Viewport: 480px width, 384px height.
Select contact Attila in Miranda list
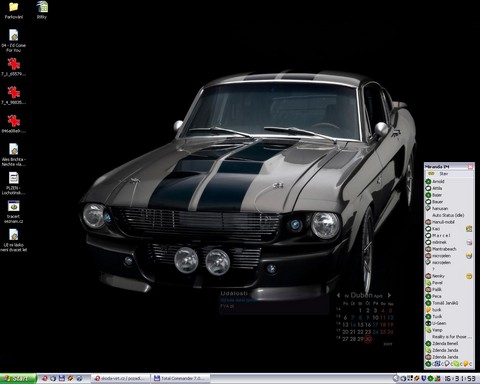(449, 188)
